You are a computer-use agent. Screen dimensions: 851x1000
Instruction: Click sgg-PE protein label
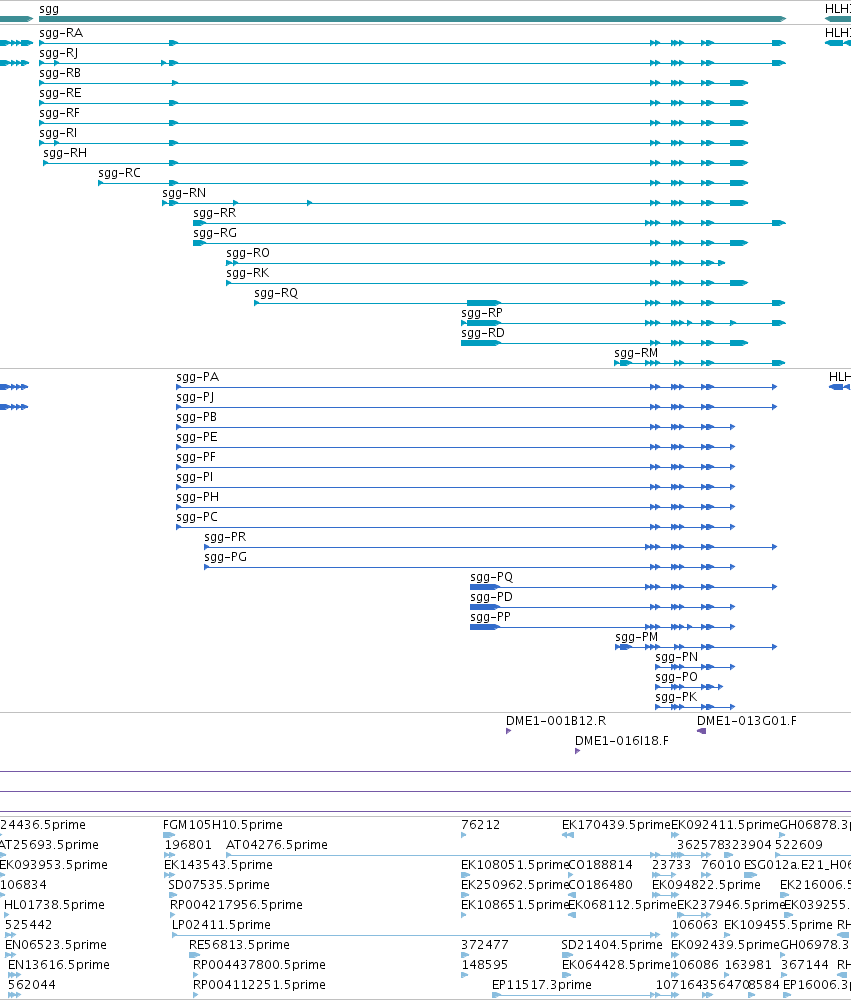(196, 437)
